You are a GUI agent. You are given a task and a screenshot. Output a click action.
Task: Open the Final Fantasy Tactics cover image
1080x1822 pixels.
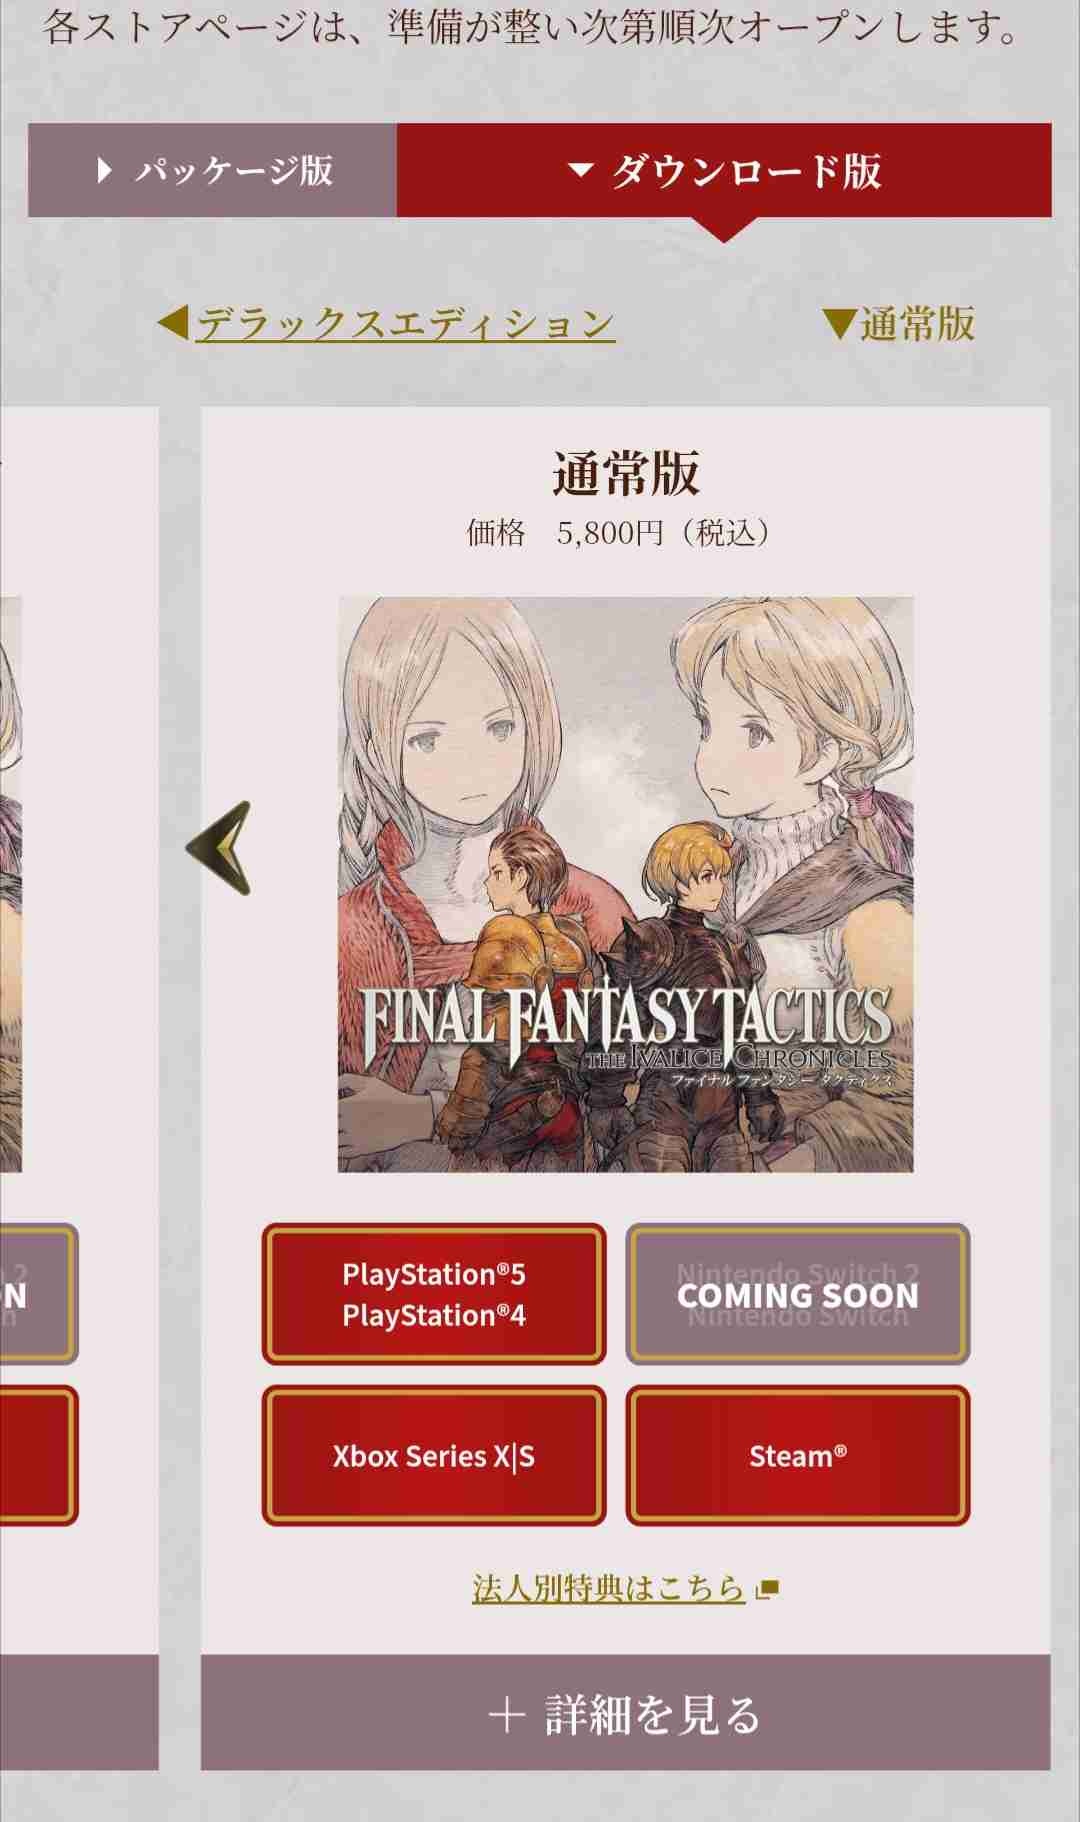tap(625, 884)
